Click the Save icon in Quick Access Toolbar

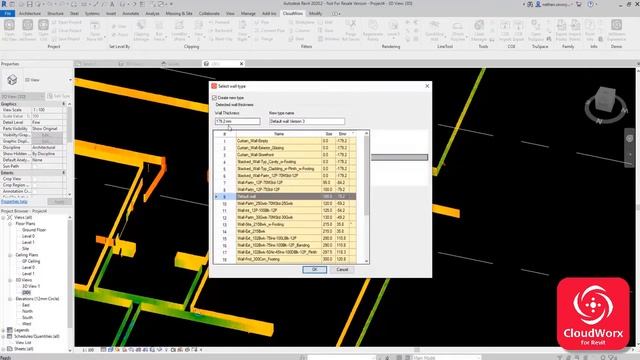click(x=29, y=4)
